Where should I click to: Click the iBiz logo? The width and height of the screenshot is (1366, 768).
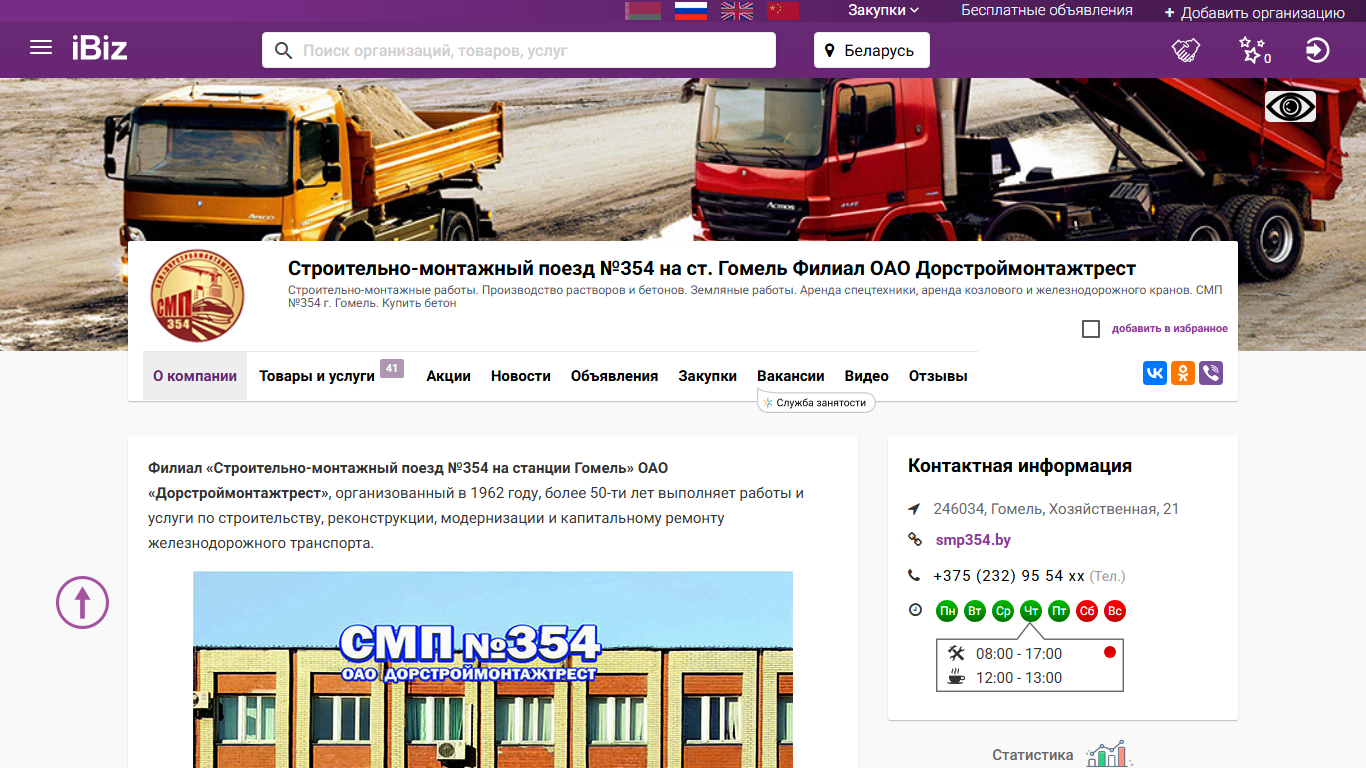click(x=99, y=48)
